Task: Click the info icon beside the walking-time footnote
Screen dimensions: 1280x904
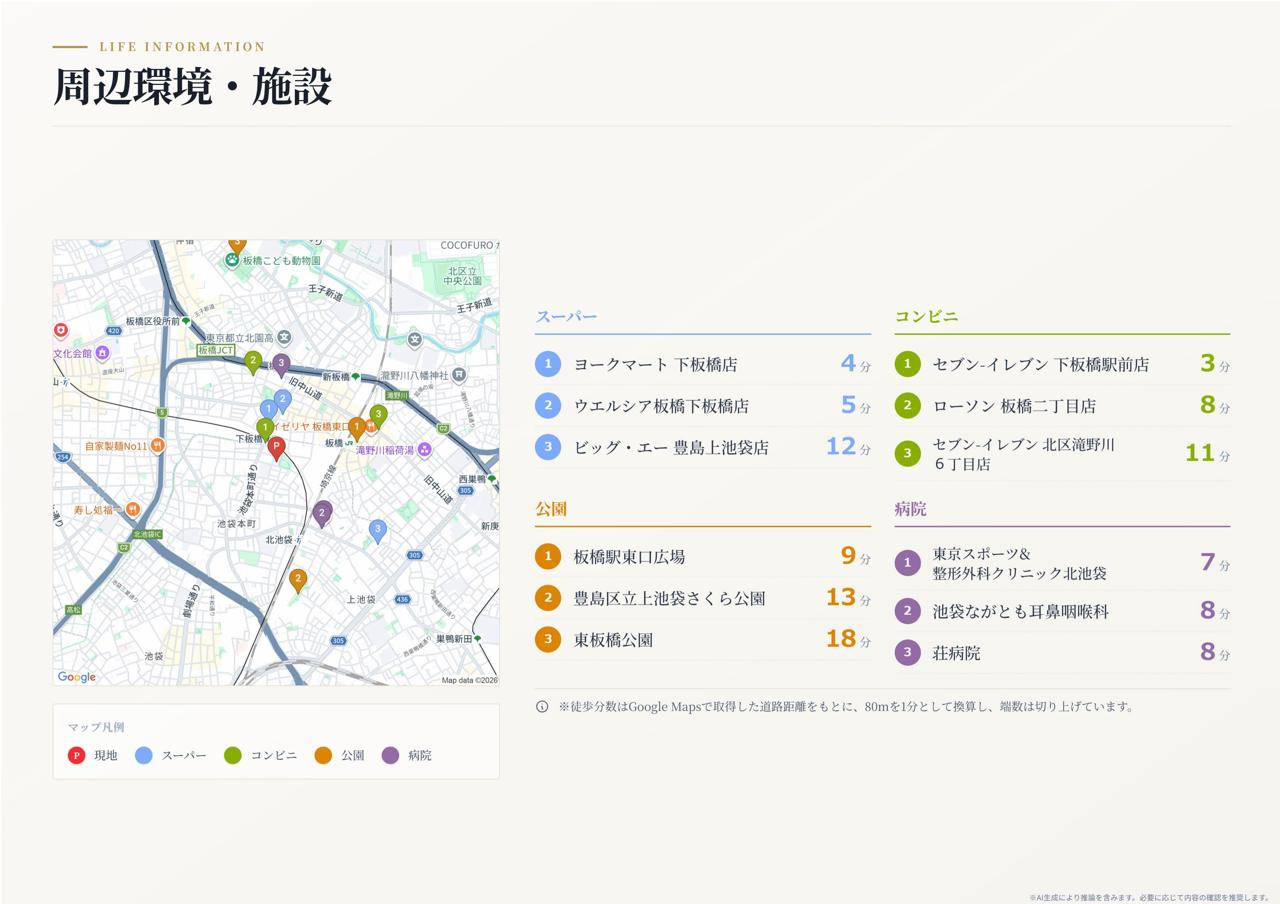Action: tap(542, 707)
